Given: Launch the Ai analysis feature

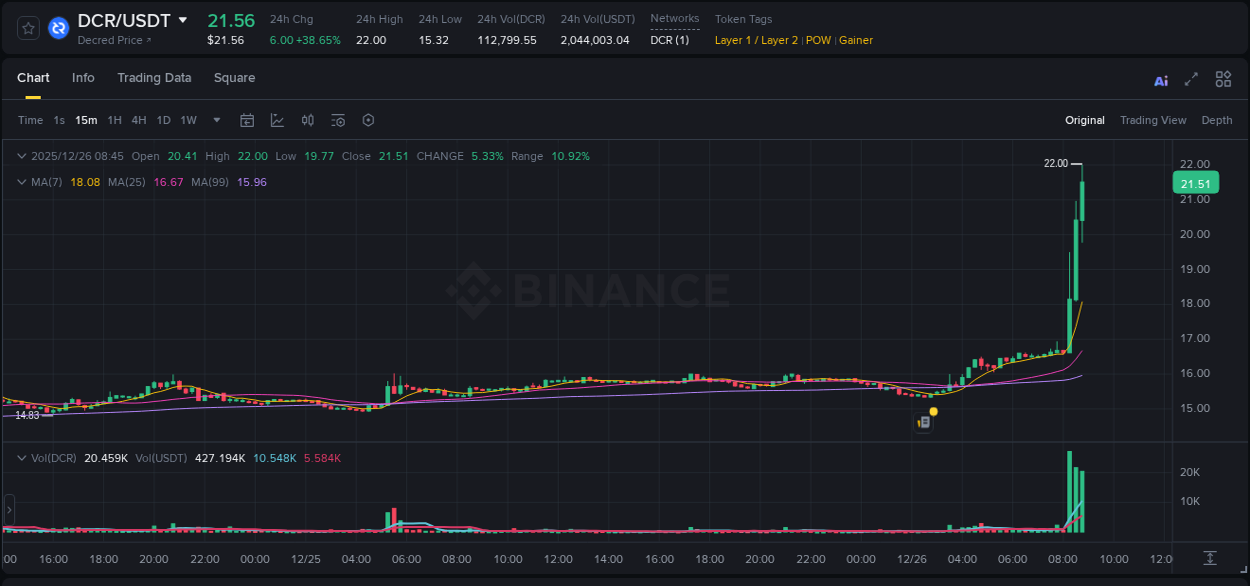Looking at the screenshot, I should (1160, 79).
